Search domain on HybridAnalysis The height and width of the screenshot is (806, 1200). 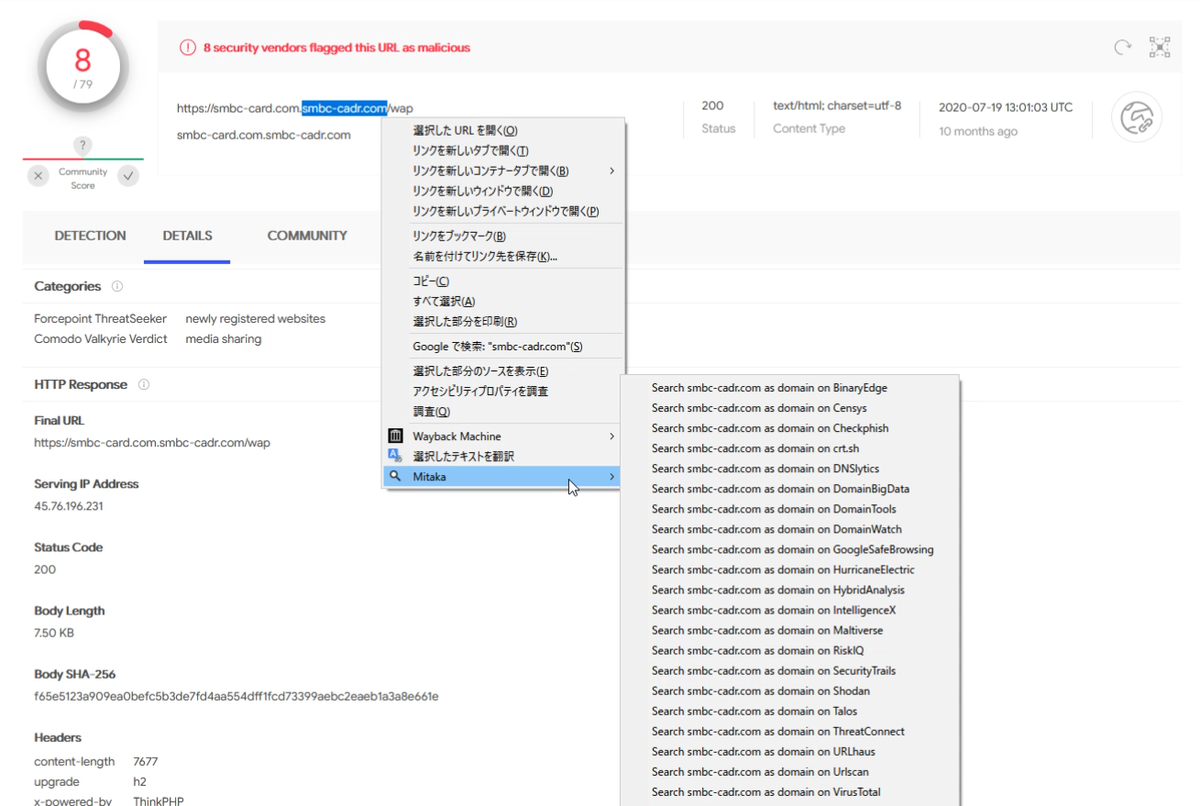(x=790, y=590)
